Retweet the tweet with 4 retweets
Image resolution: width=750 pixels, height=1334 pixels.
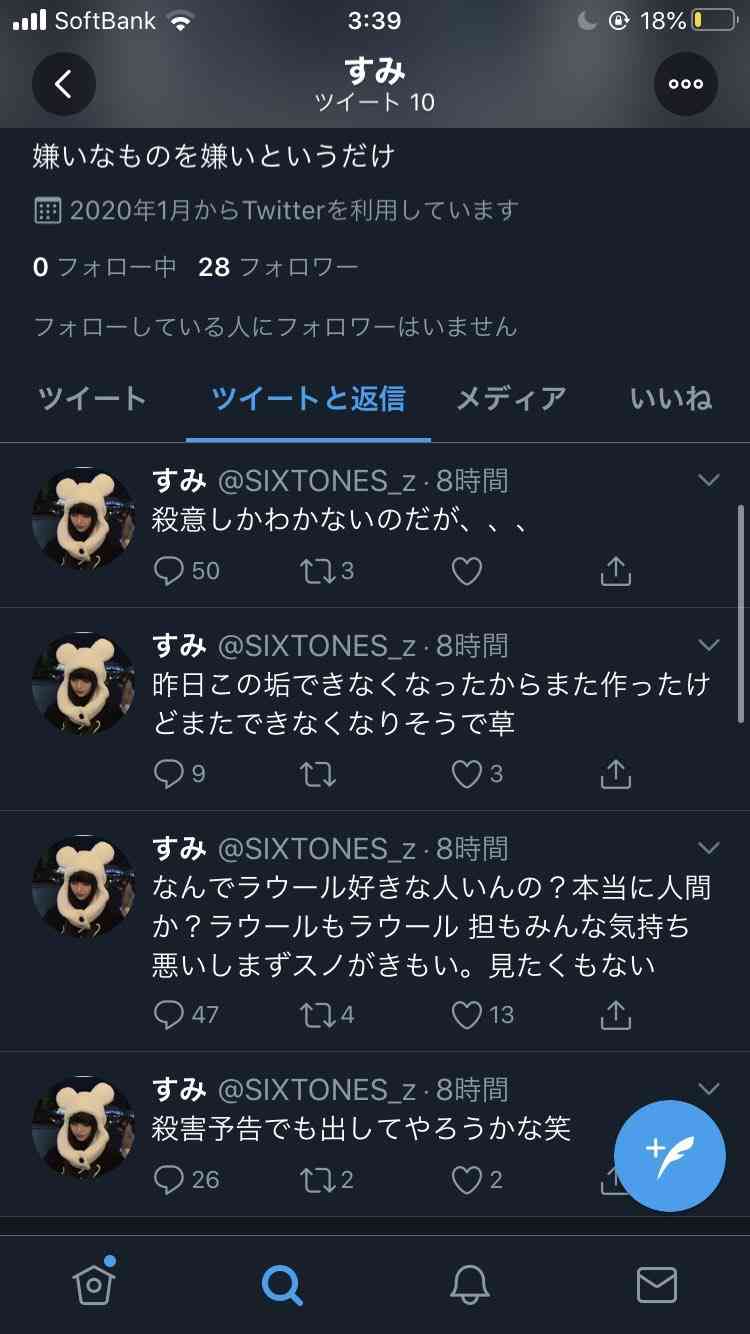317,1015
